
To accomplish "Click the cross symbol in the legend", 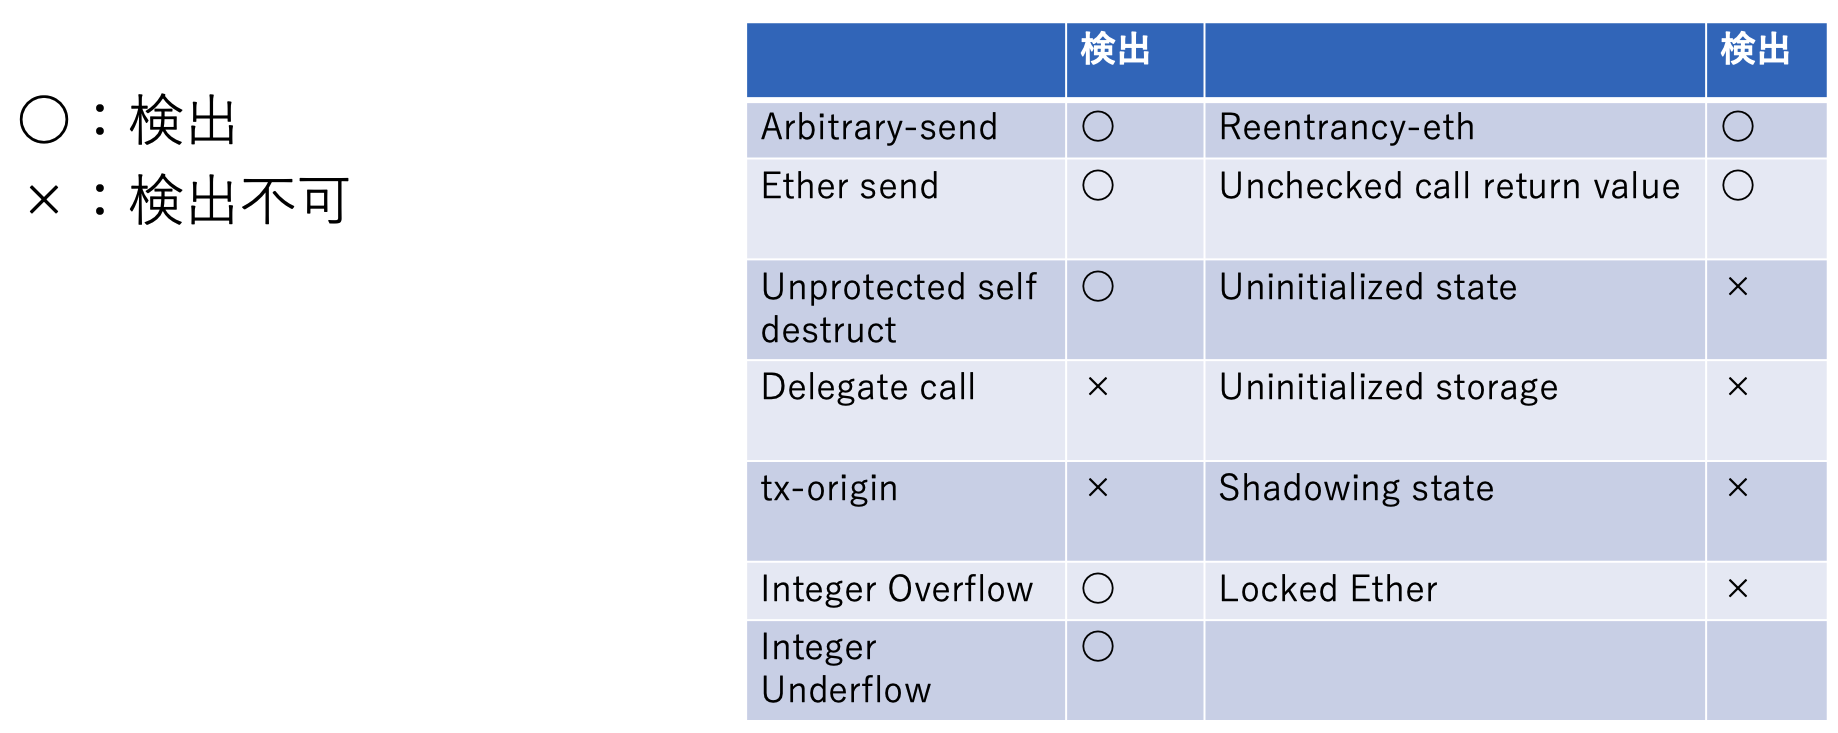I will click(44, 200).
